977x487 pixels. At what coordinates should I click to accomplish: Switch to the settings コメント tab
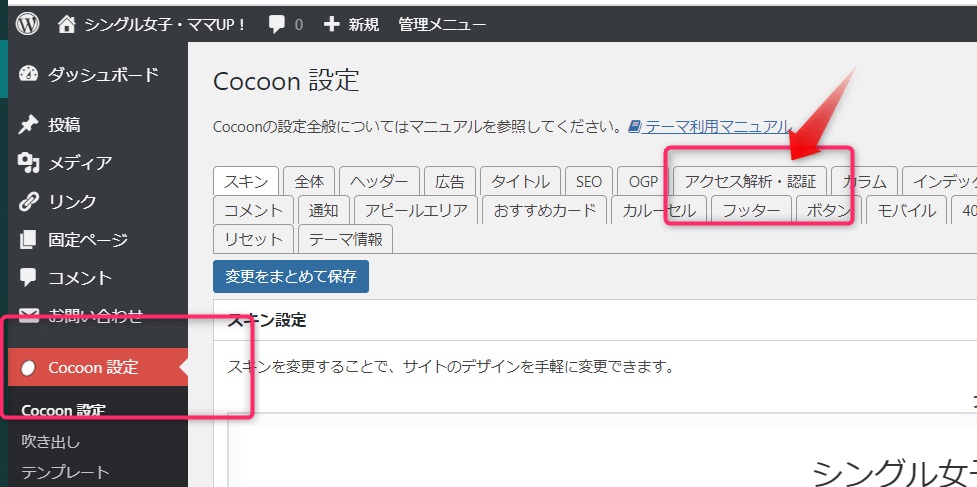[253, 210]
